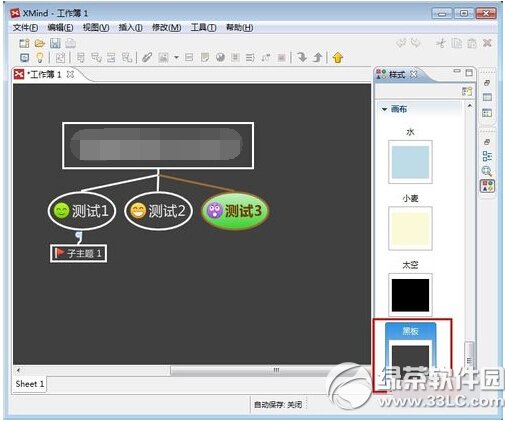This screenshot has height=421, width=505.
Task: Minimize the 样式 panel view
Action: click(457, 71)
